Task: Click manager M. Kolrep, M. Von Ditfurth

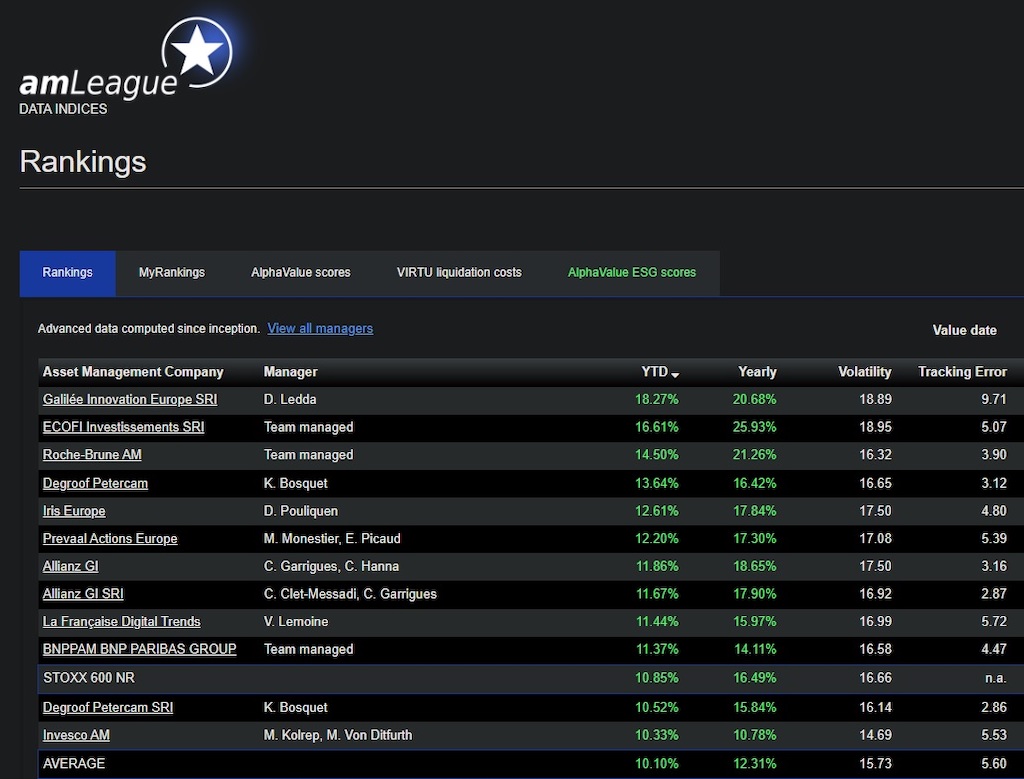Action: click(338, 735)
